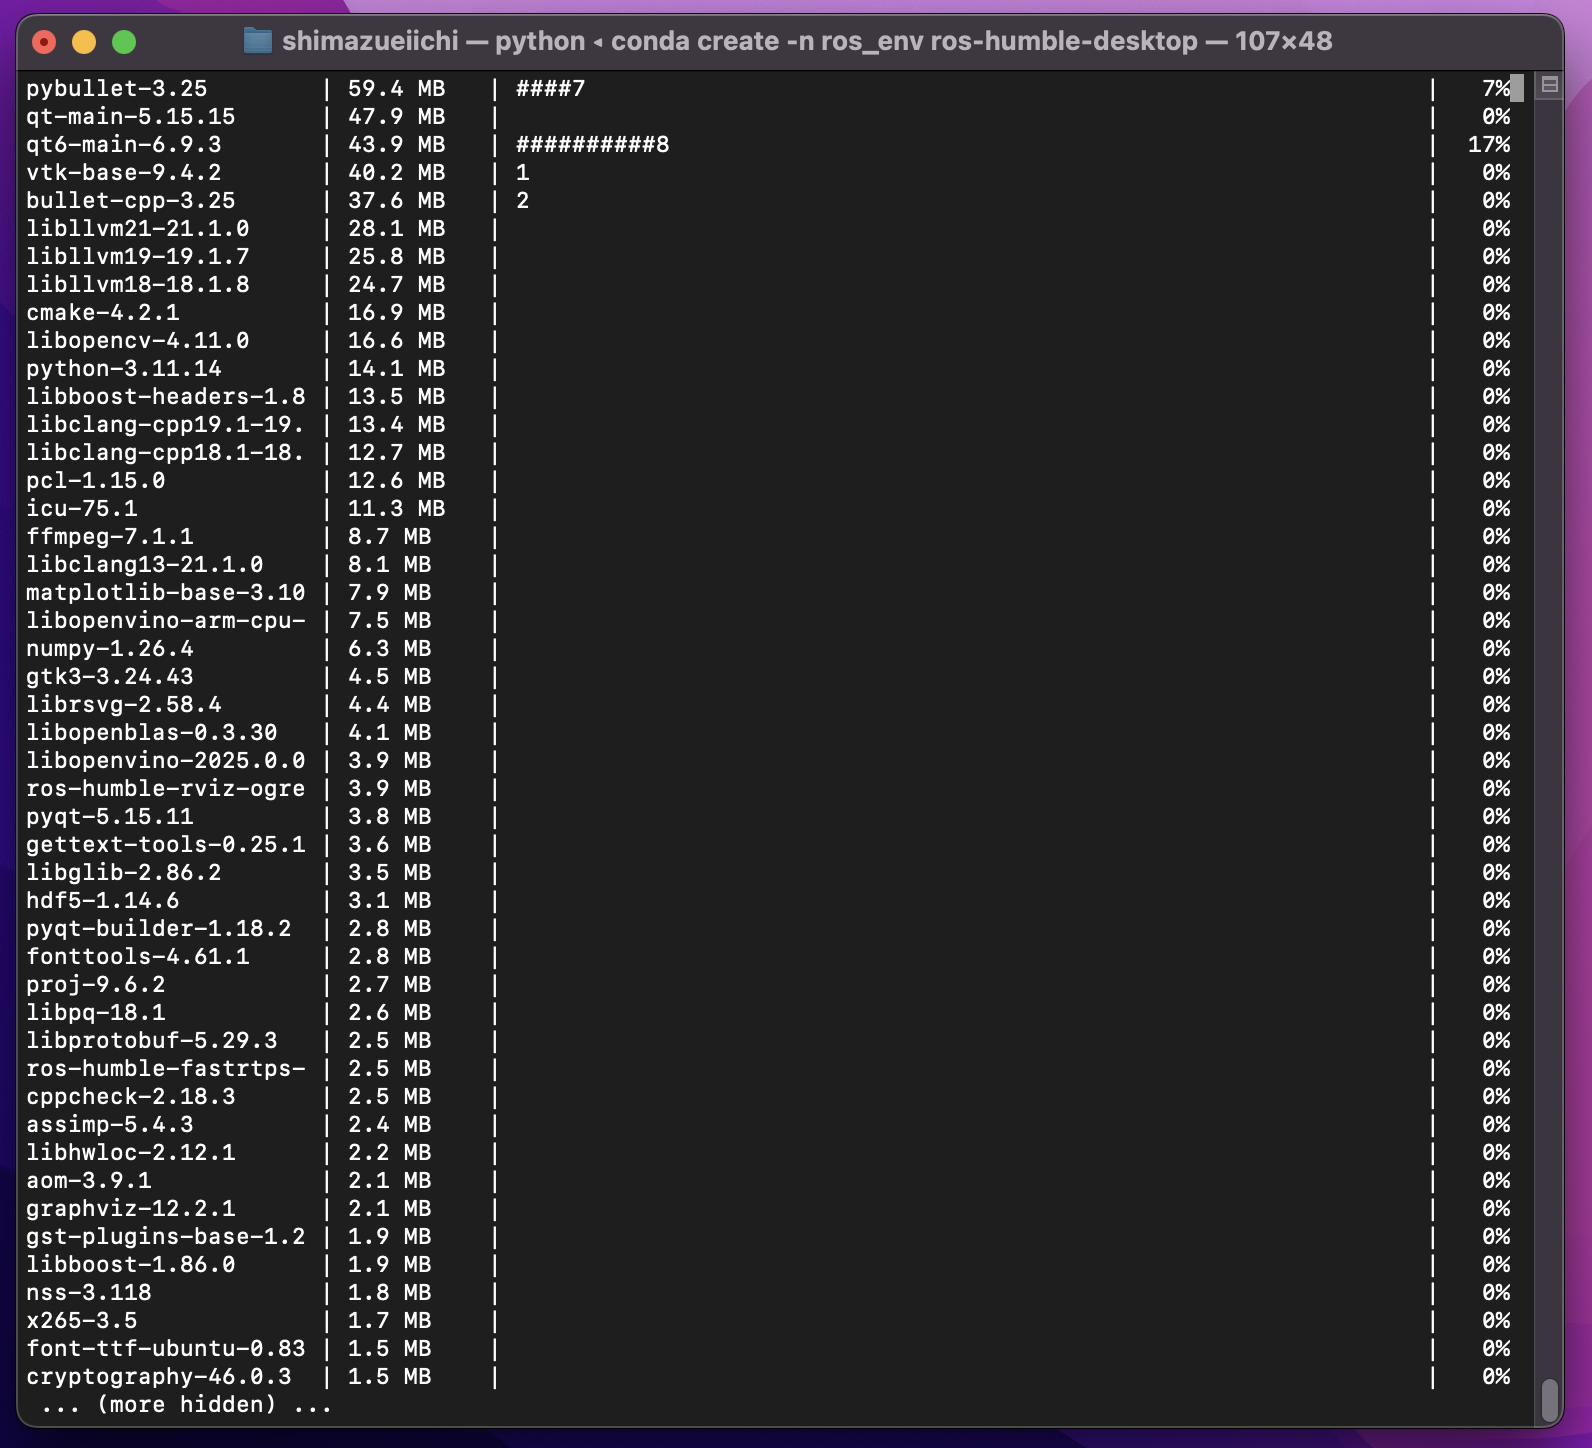Click the 'ffmpeg-7.1.1' package name
Screen dimensions: 1592x1448
click(110, 537)
